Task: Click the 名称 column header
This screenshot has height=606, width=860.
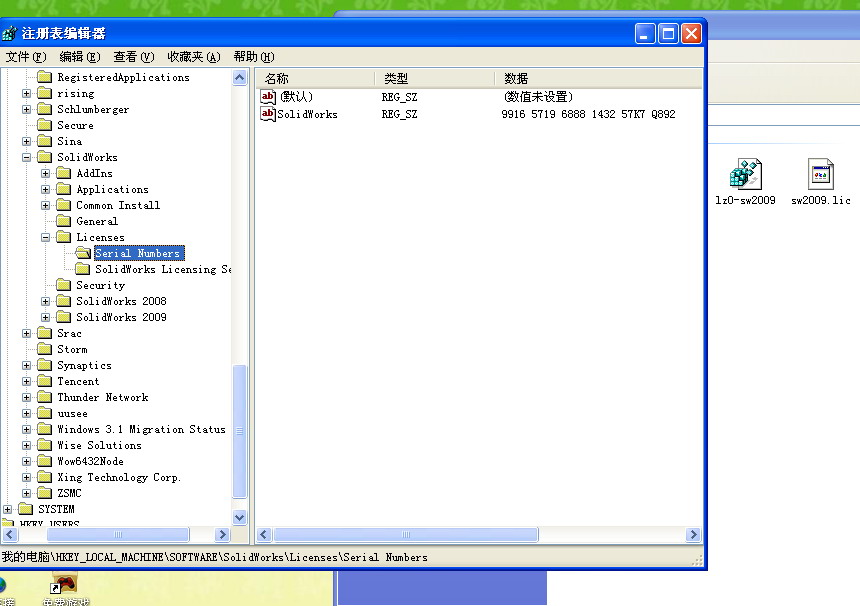Action: coord(315,78)
